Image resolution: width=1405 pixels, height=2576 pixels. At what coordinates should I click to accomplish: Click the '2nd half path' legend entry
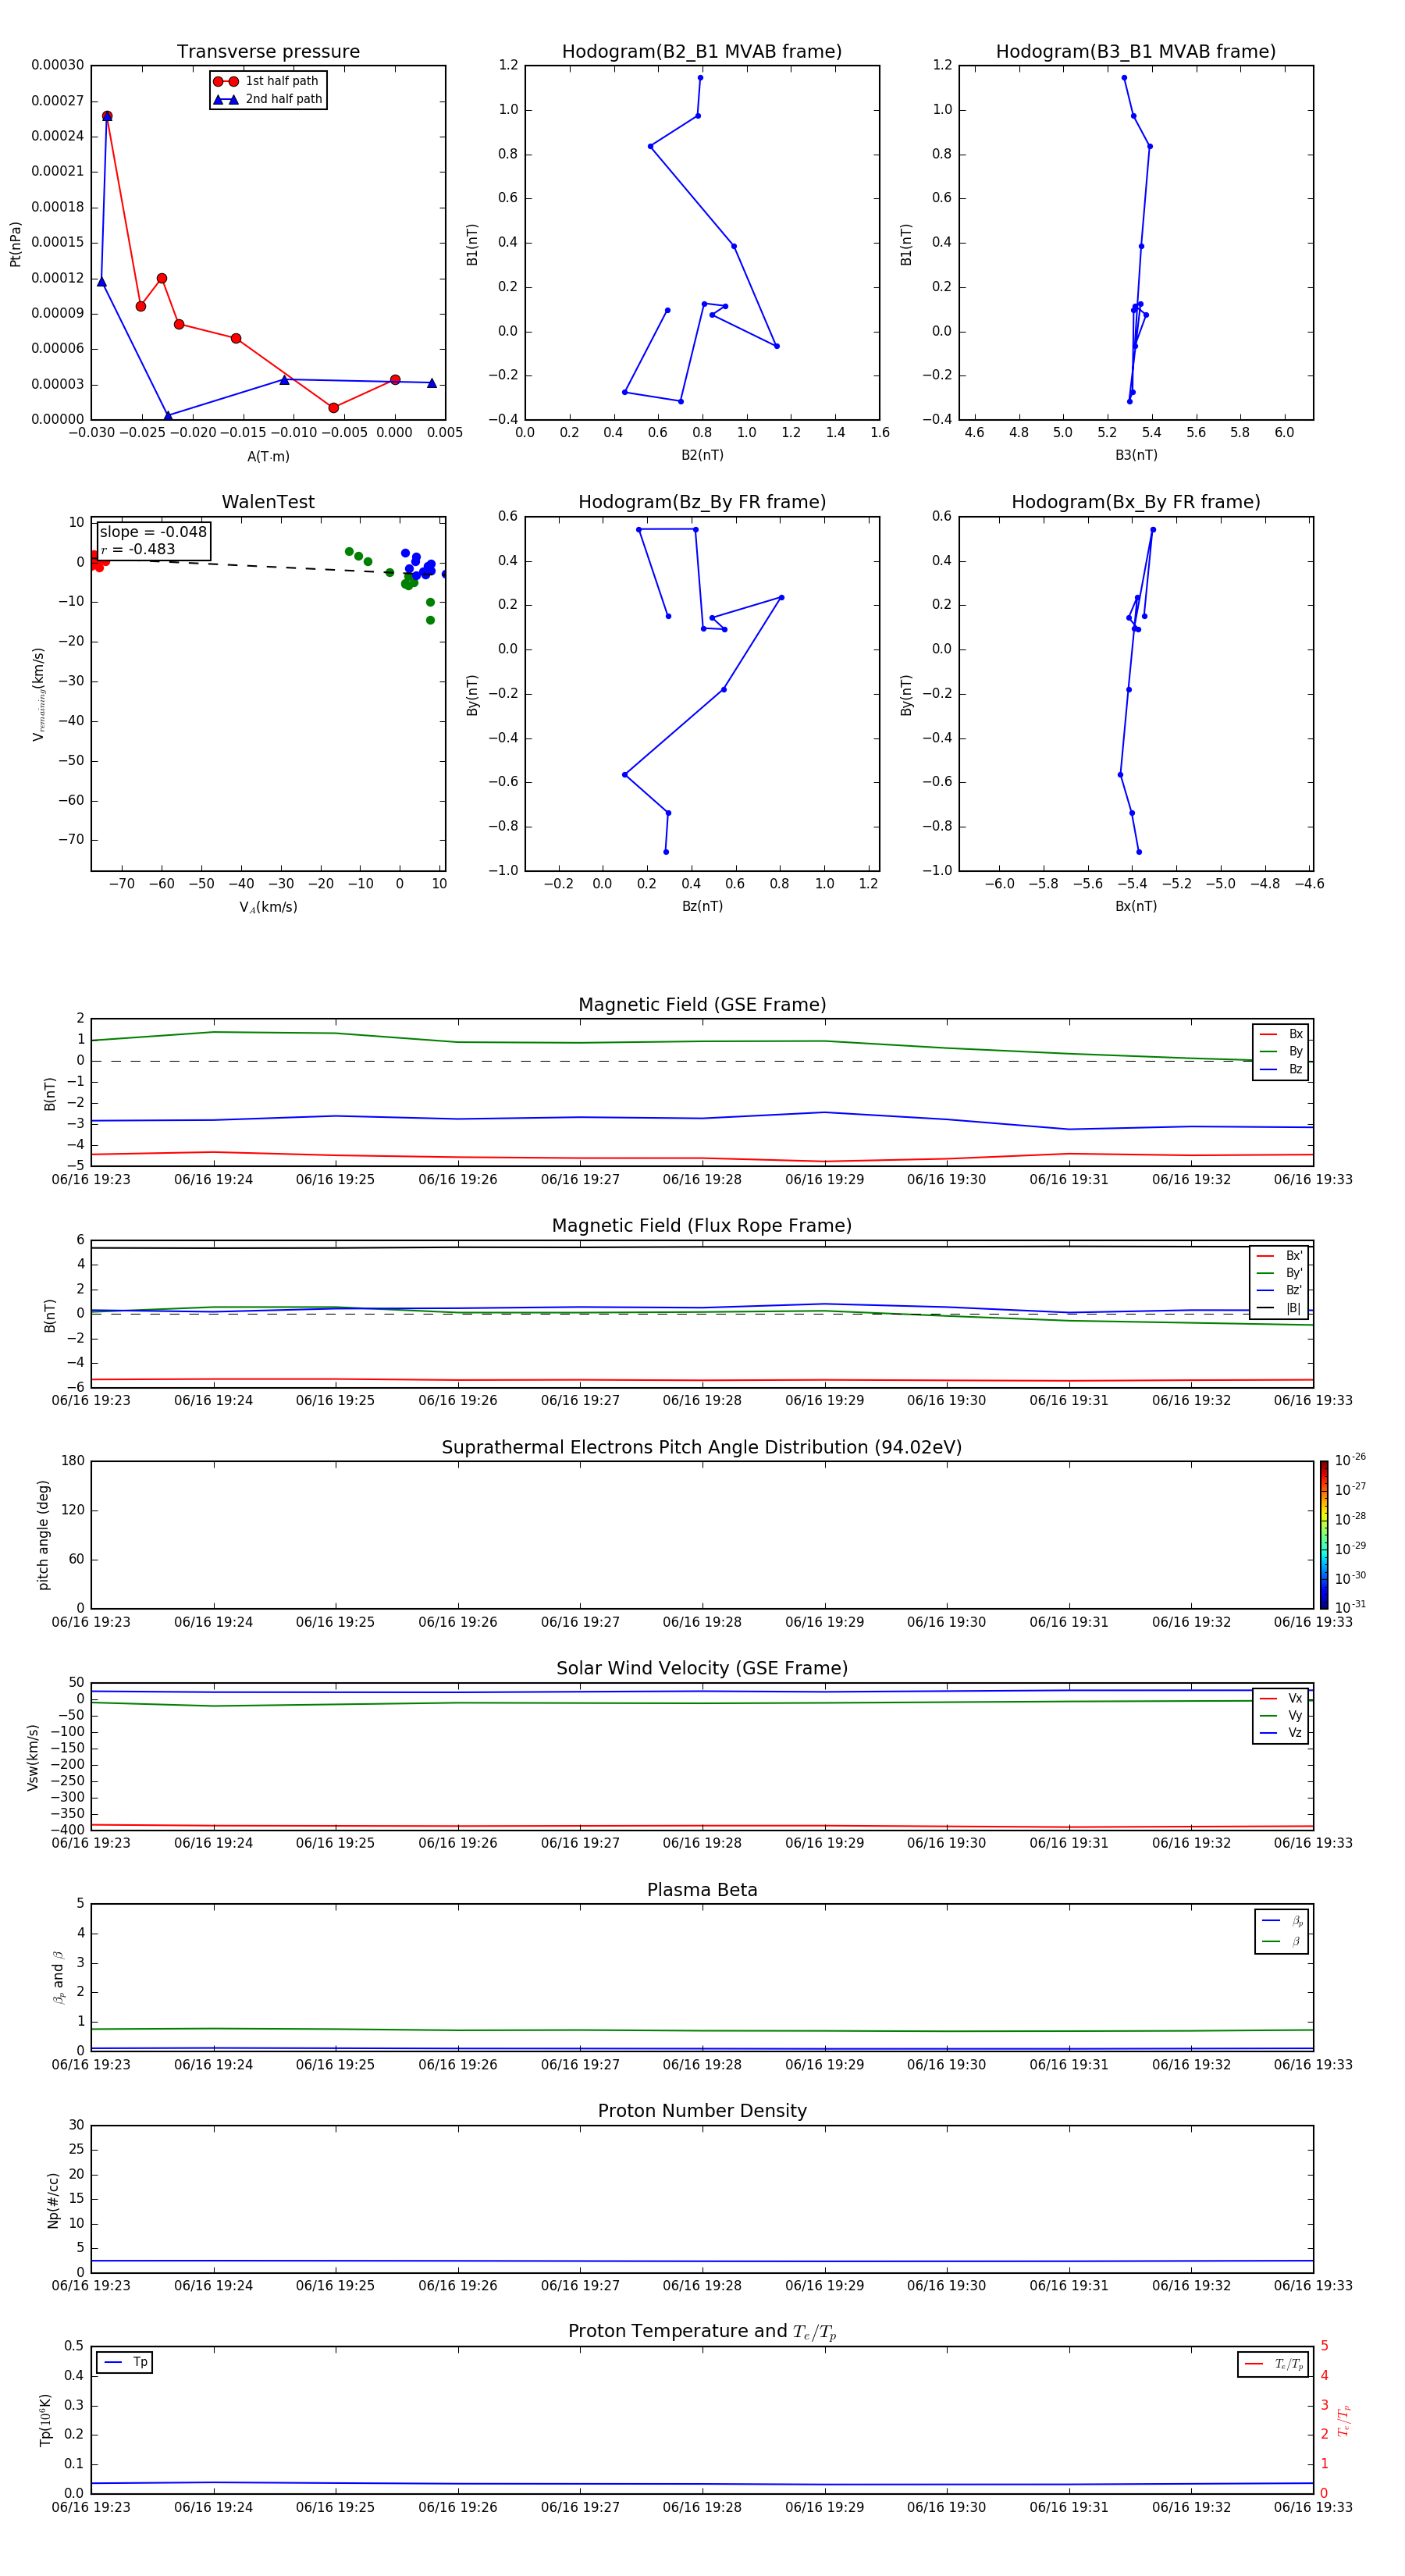(x=268, y=99)
